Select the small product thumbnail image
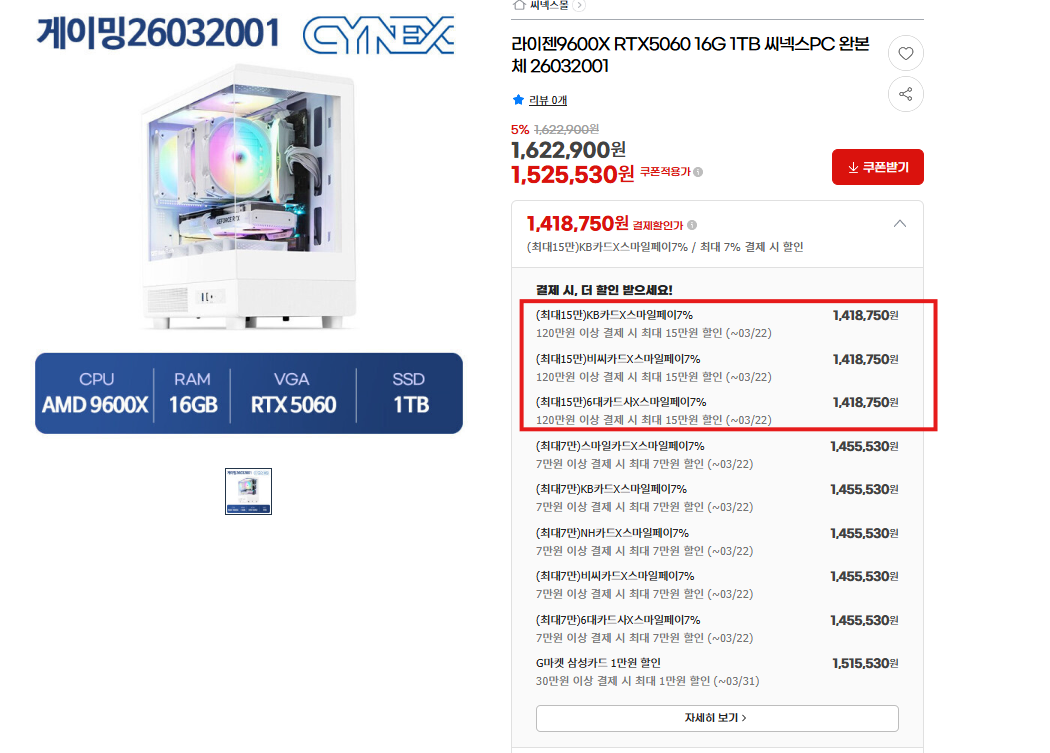The image size is (1050, 753). pyautogui.click(x=248, y=491)
